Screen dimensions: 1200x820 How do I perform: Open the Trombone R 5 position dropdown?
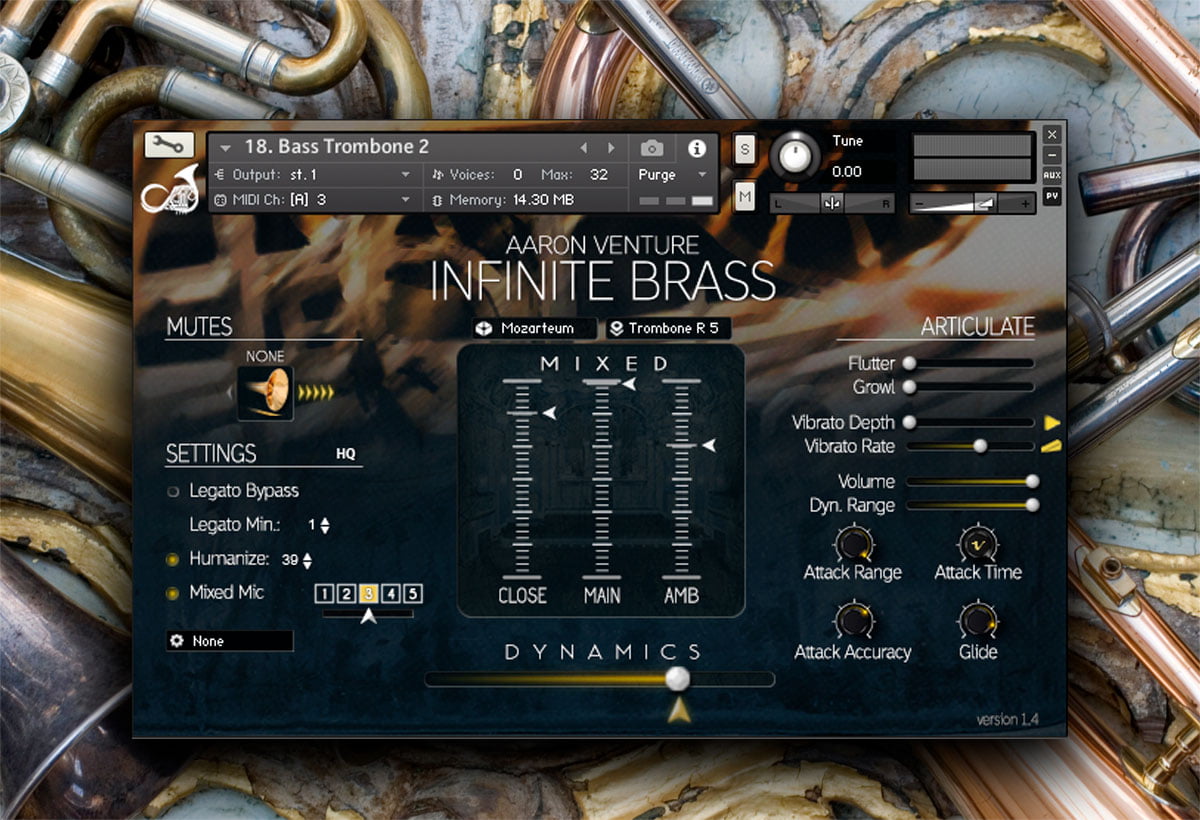click(669, 328)
